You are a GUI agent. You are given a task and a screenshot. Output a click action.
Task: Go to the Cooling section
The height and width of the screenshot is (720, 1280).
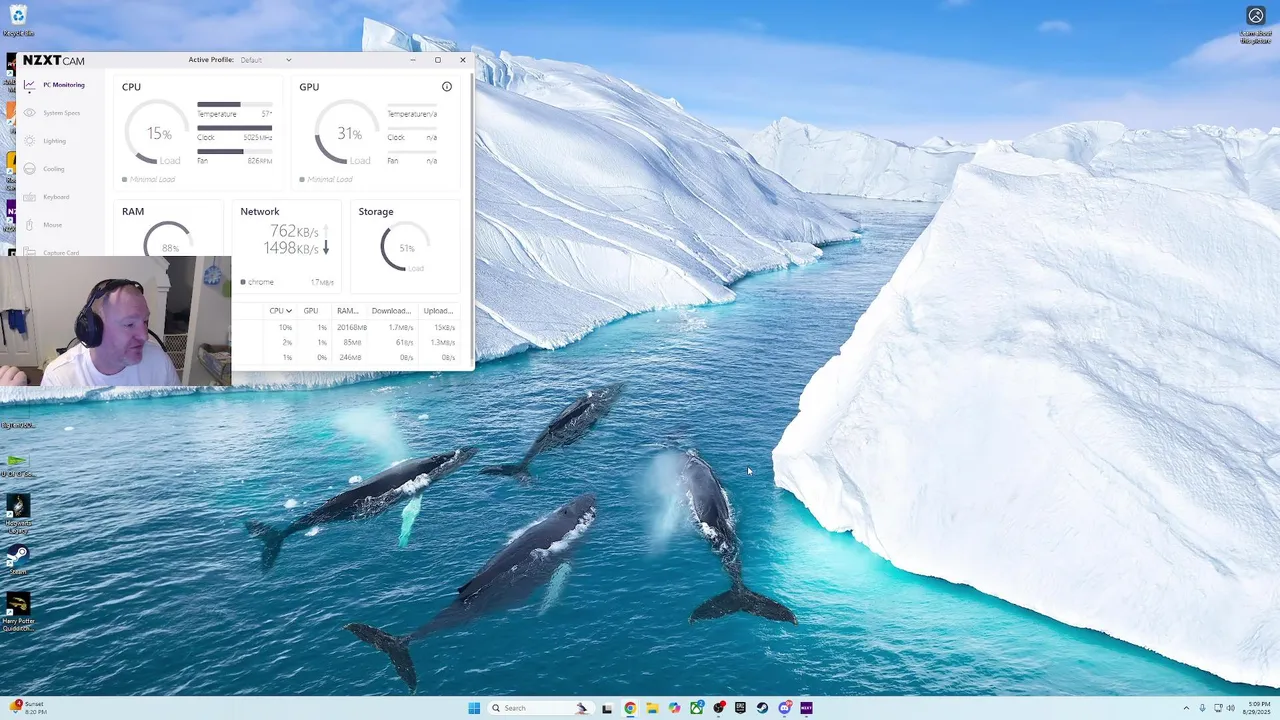(x=54, y=169)
